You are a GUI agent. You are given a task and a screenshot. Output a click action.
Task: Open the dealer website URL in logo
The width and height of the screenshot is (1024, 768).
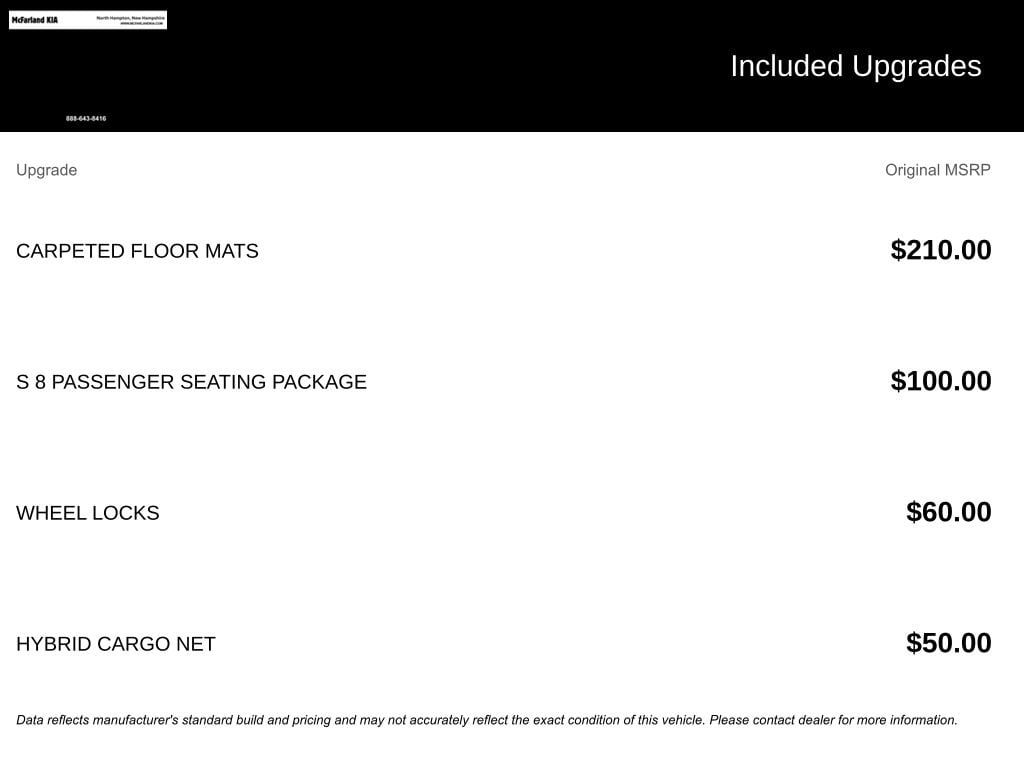(140, 23)
